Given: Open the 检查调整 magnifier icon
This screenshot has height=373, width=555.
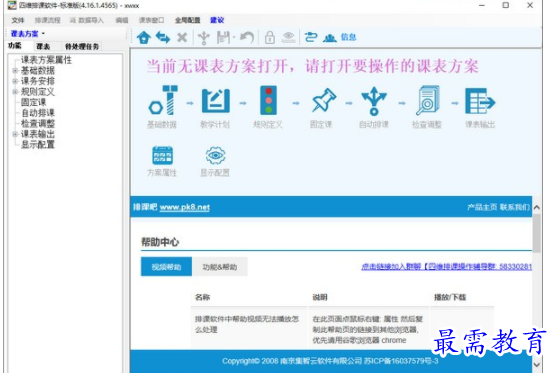Looking at the screenshot, I should [x=427, y=100].
